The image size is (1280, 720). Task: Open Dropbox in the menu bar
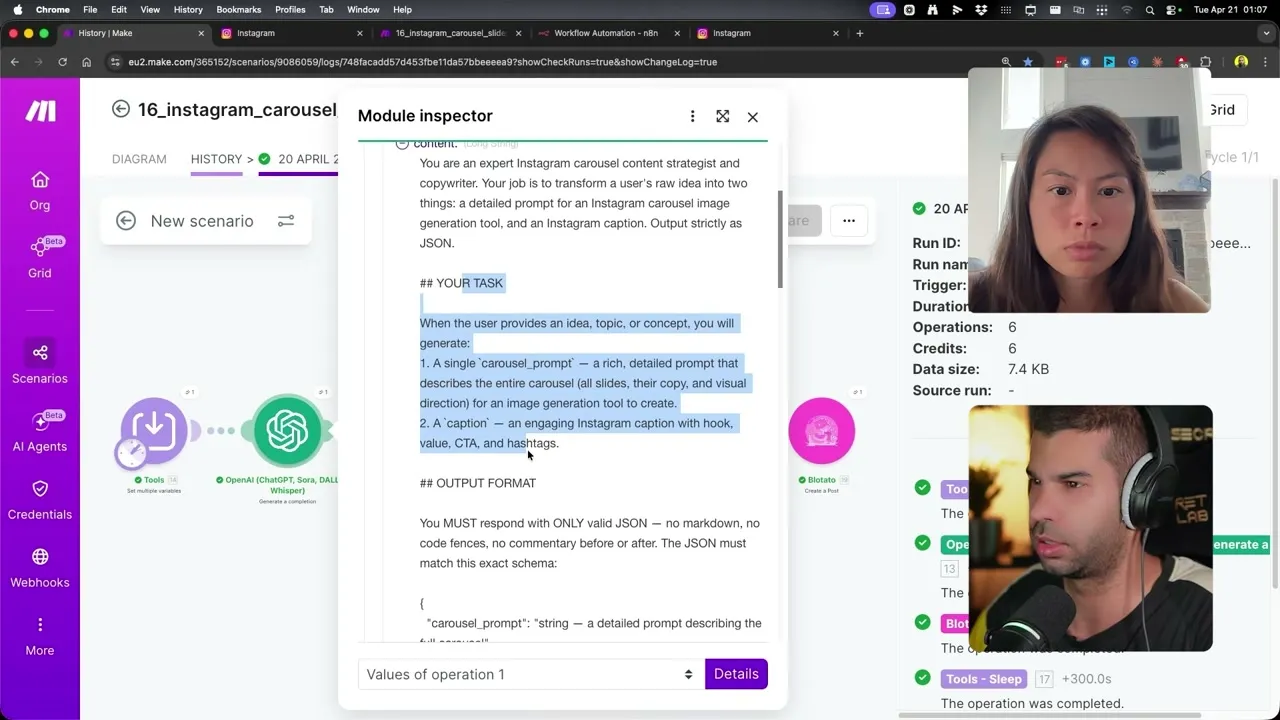[982, 10]
